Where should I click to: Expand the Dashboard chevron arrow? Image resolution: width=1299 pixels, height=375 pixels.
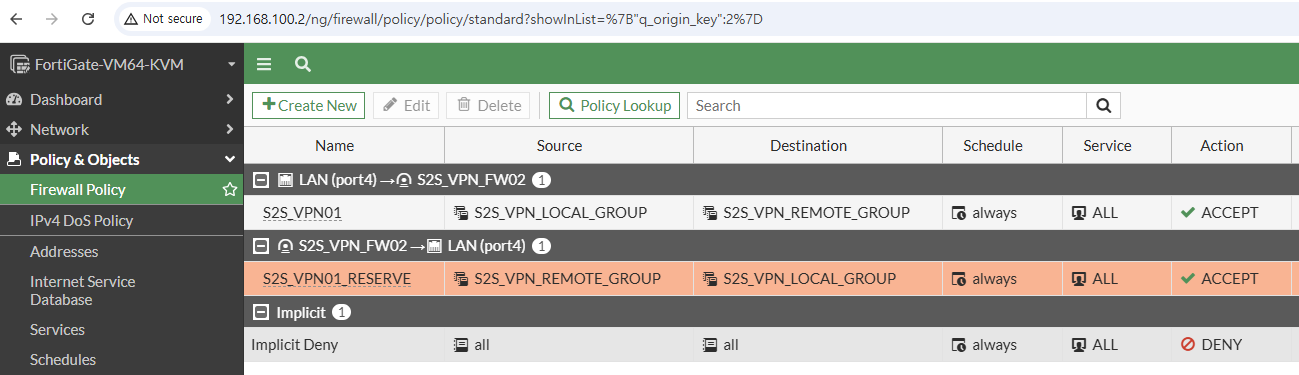229,100
